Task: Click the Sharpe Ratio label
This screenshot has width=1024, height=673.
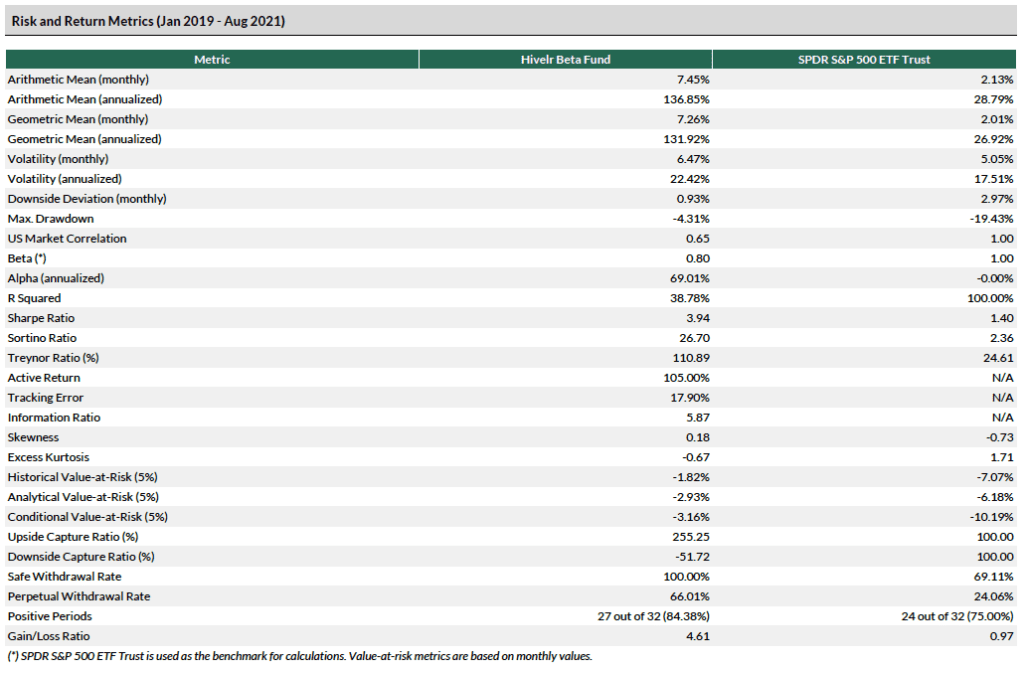Action: [x=41, y=319]
